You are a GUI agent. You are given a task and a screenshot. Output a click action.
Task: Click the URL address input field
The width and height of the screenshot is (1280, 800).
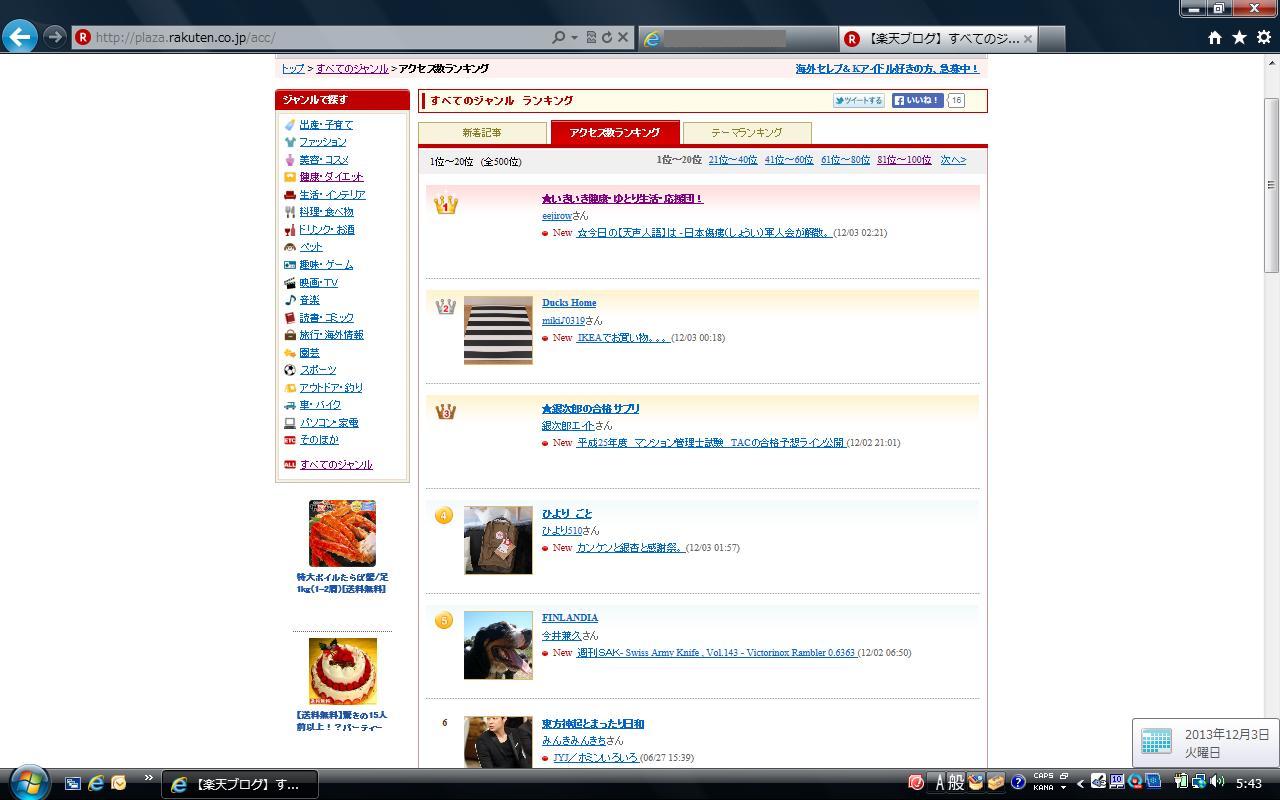coord(320,37)
